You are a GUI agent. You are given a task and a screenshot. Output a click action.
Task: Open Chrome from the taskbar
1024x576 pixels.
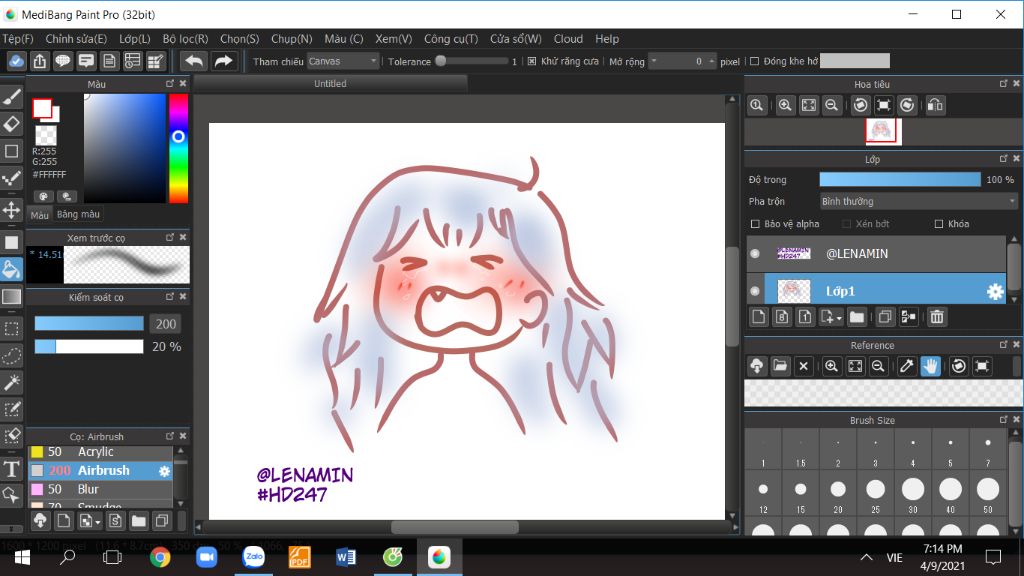(160, 557)
